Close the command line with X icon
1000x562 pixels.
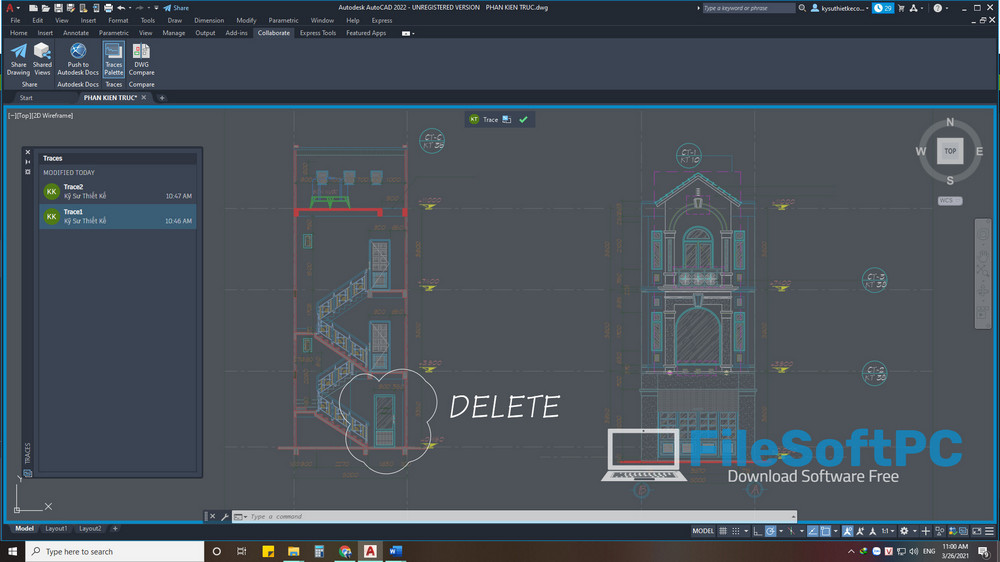(212, 517)
